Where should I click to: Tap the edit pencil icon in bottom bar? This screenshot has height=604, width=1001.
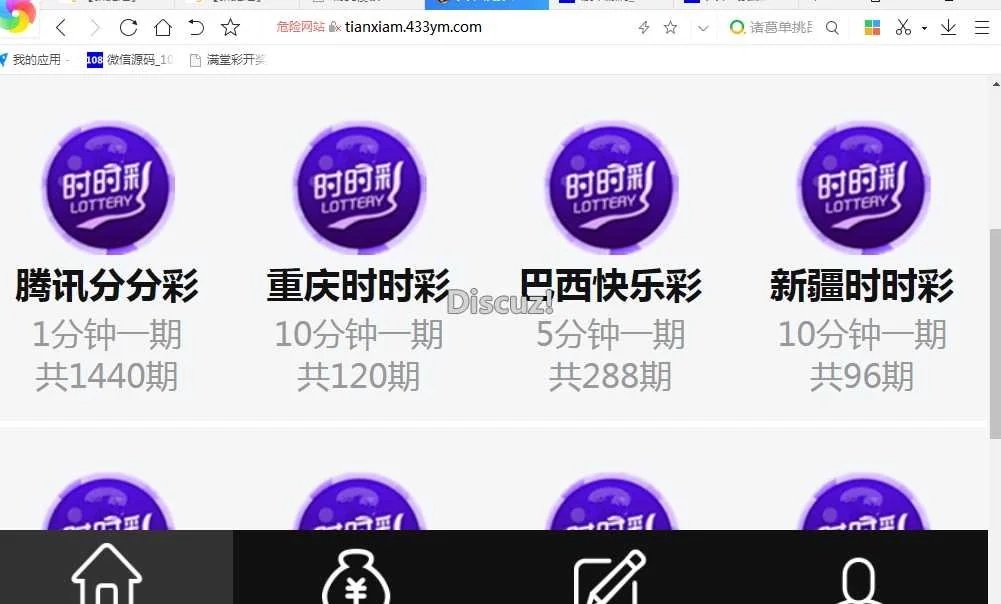click(608, 576)
